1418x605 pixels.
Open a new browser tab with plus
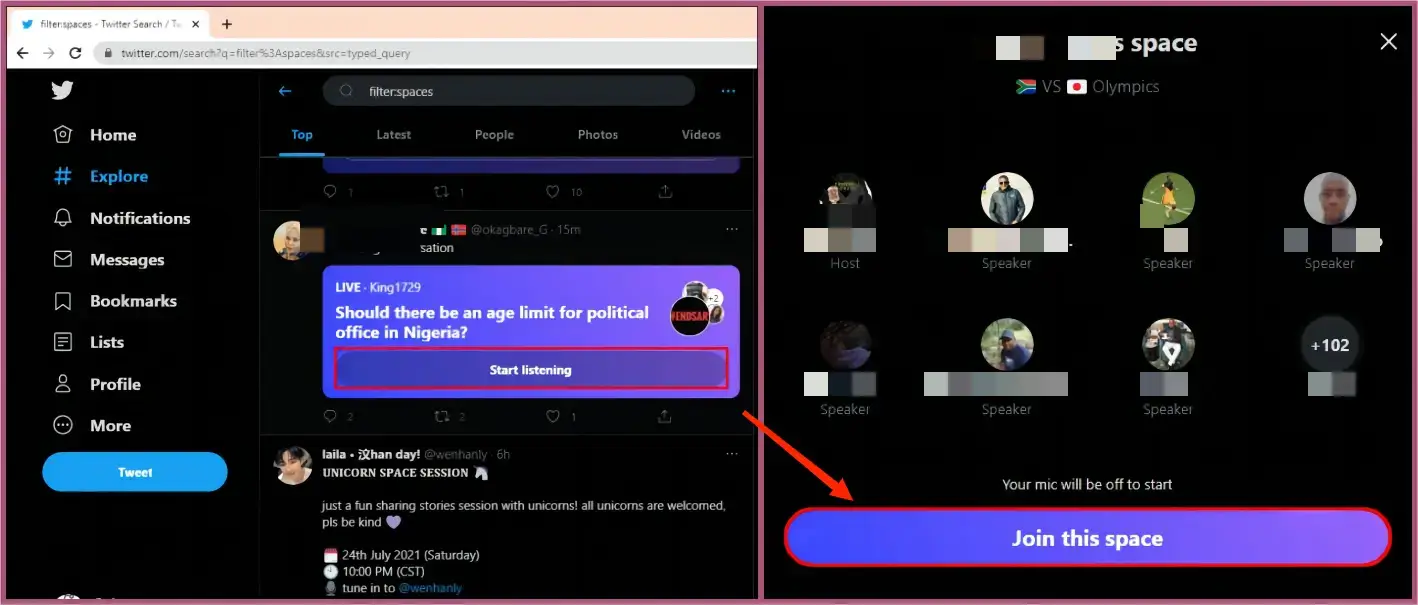click(x=227, y=24)
